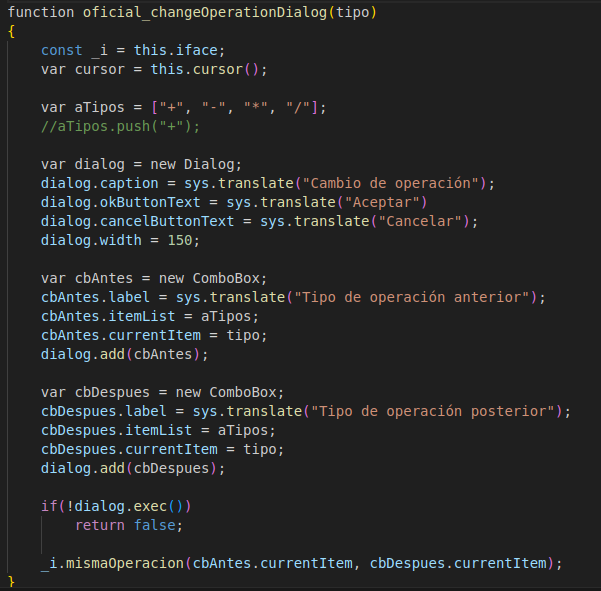601x591 pixels.
Task: Click the return false statement
Action: point(129,525)
